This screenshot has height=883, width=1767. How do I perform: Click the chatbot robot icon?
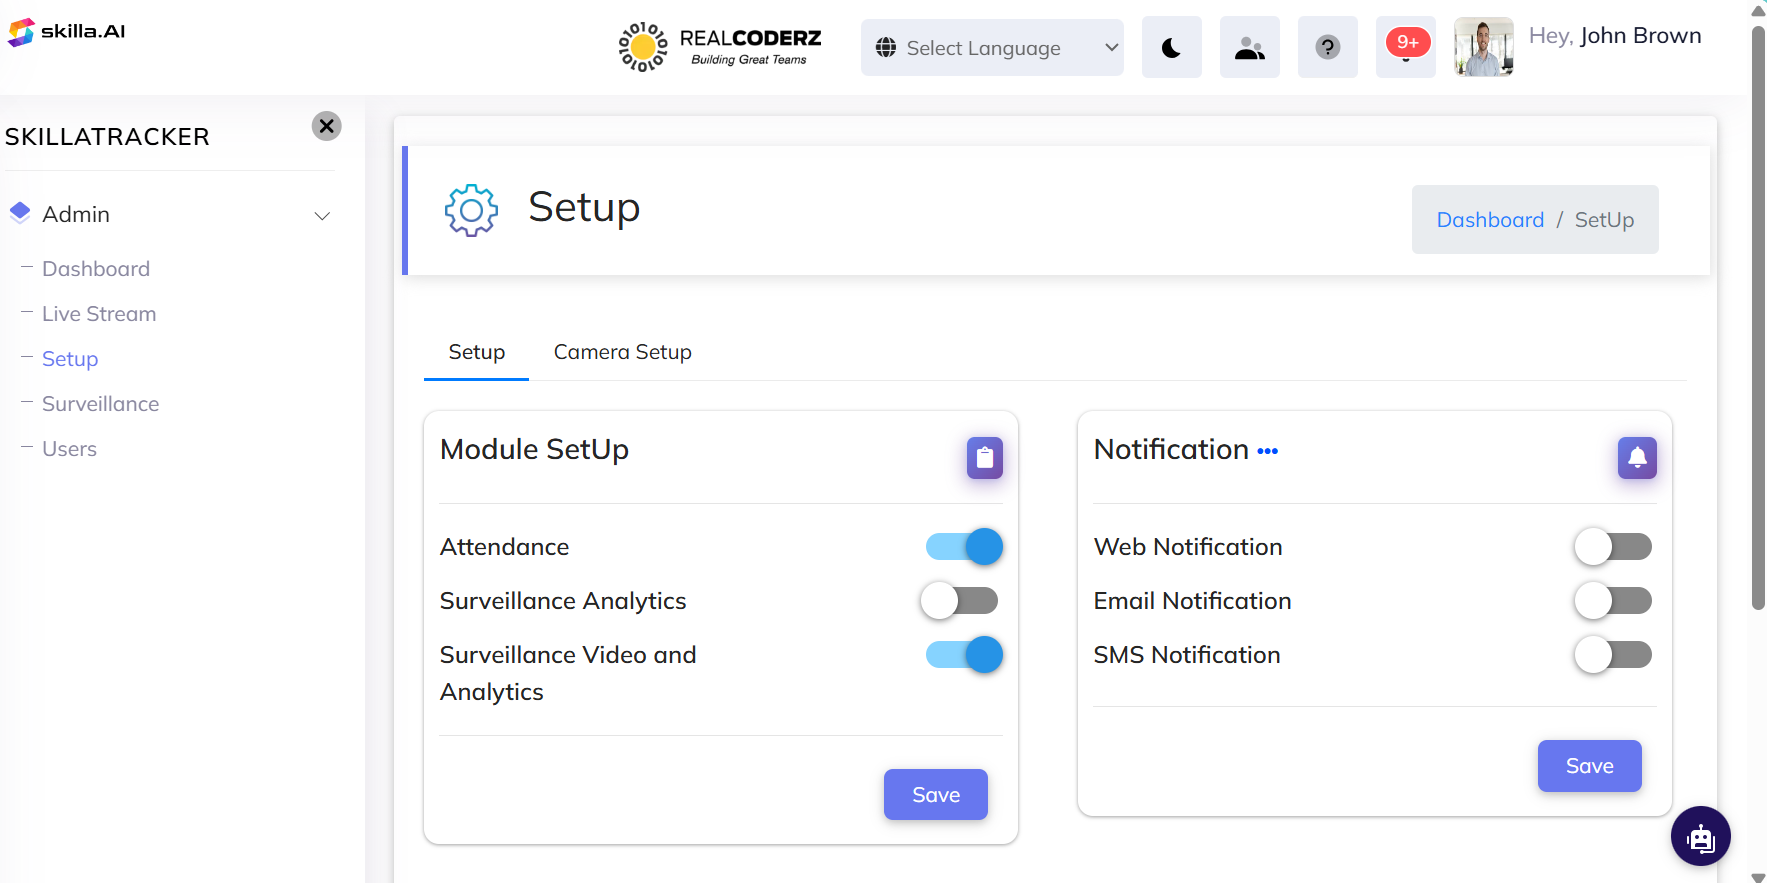1700,836
